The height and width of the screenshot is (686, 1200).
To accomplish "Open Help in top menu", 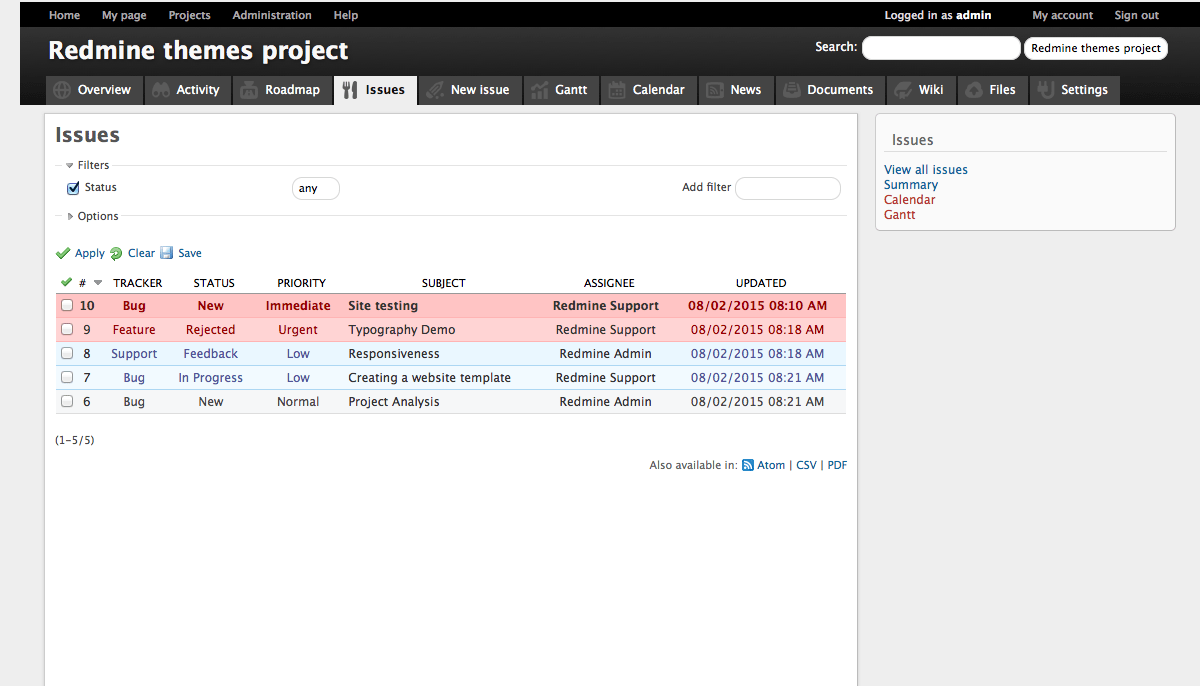I will pos(346,15).
